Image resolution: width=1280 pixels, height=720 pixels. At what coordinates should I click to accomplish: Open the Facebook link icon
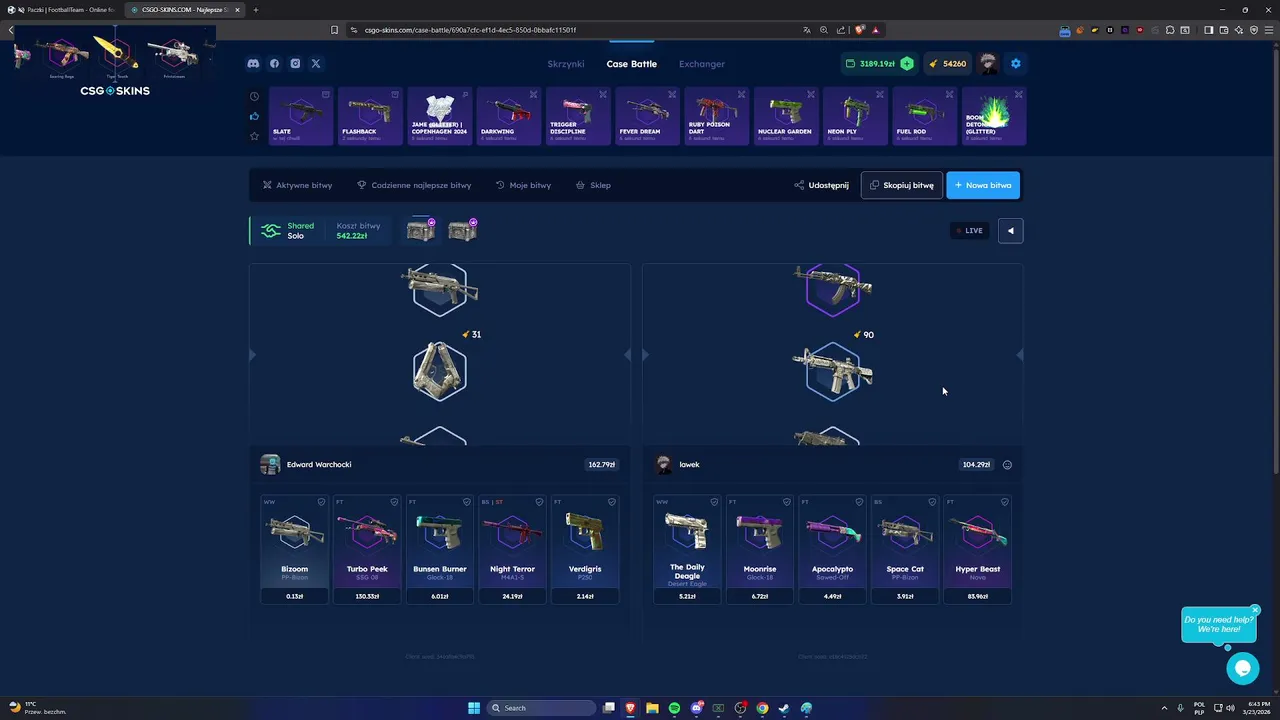coord(274,64)
